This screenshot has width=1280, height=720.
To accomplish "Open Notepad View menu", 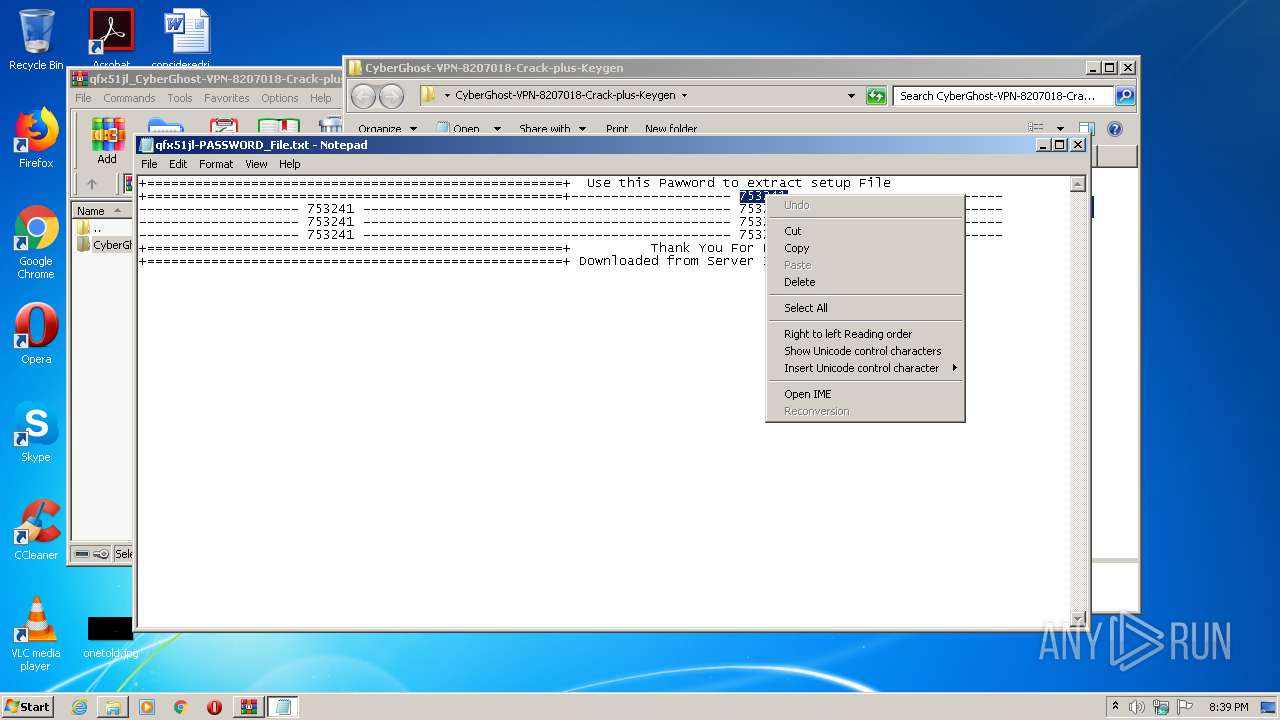I will point(256,164).
